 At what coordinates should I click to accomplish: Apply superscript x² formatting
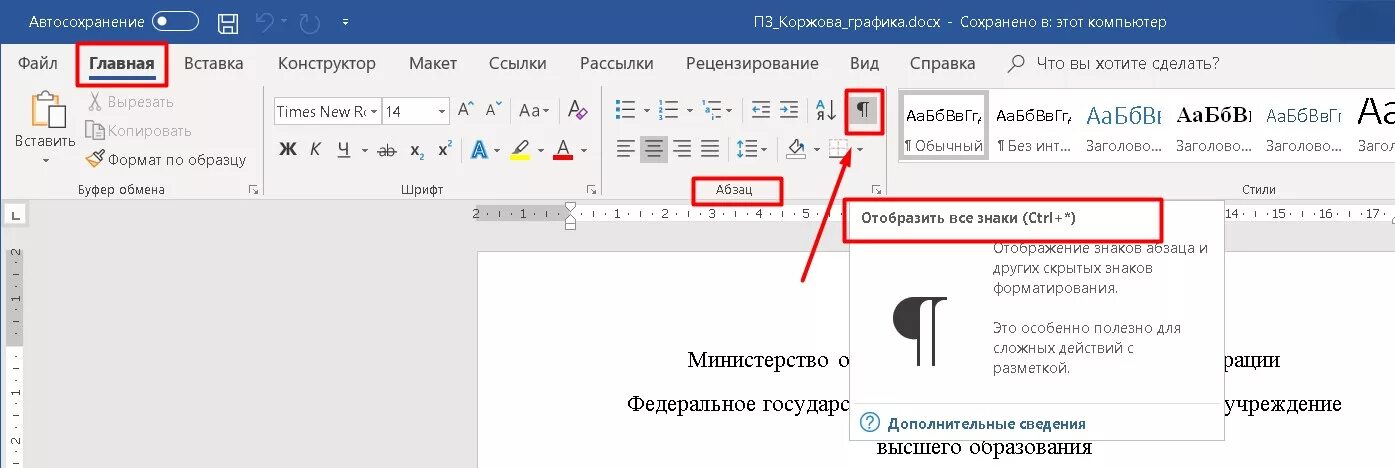[x=445, y=150]
